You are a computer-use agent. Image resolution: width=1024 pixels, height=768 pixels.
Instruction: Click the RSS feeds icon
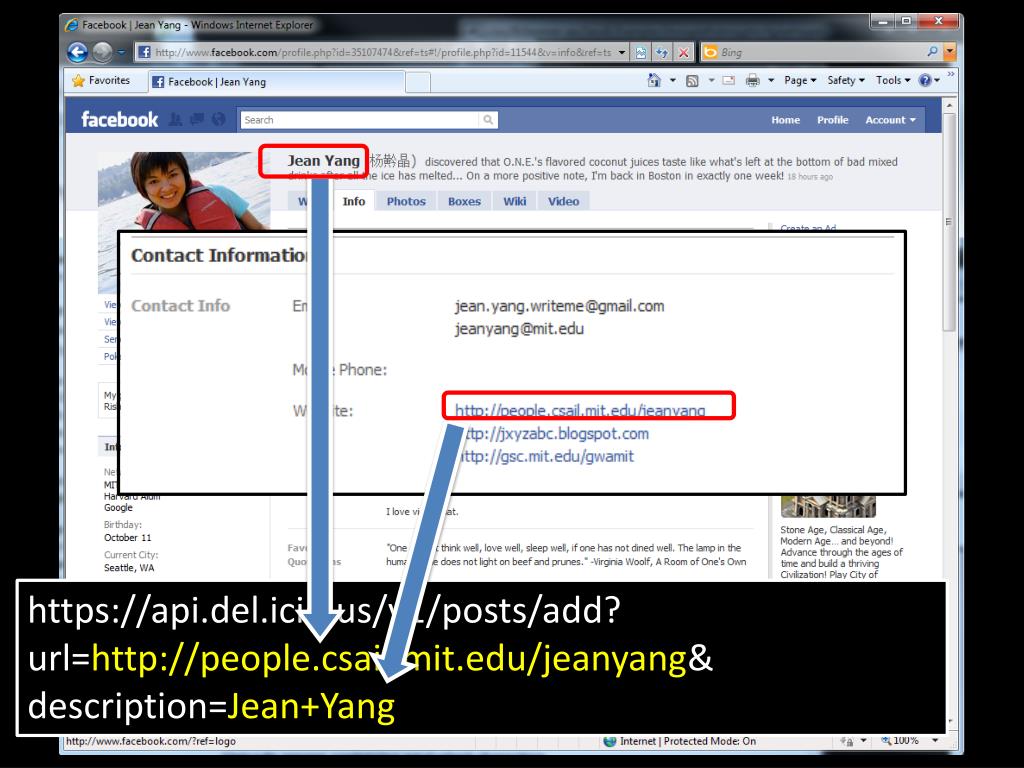692,80
